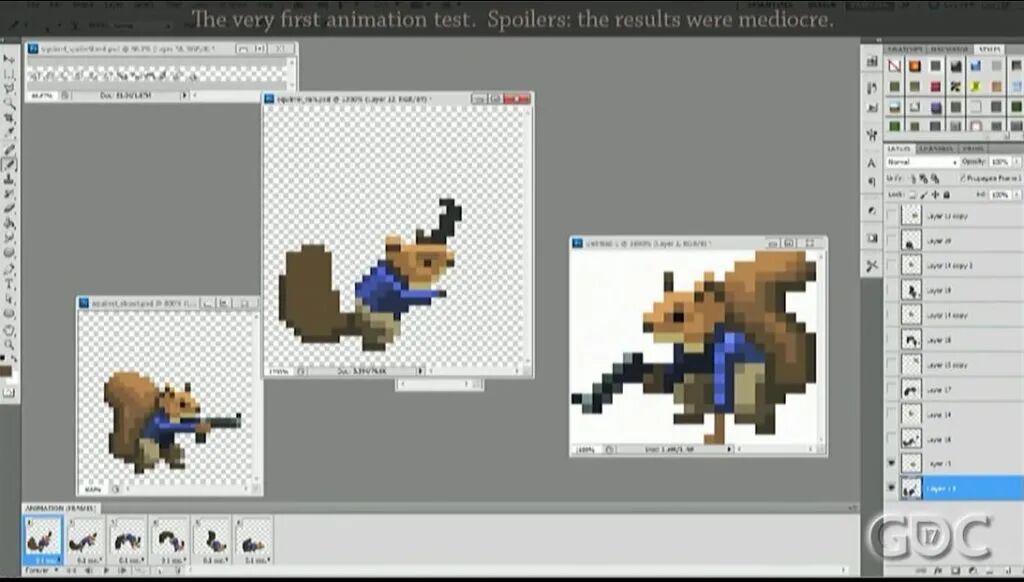Open frame 6 delay time dropdown
1024x582 pixels.
click(255, 560)
